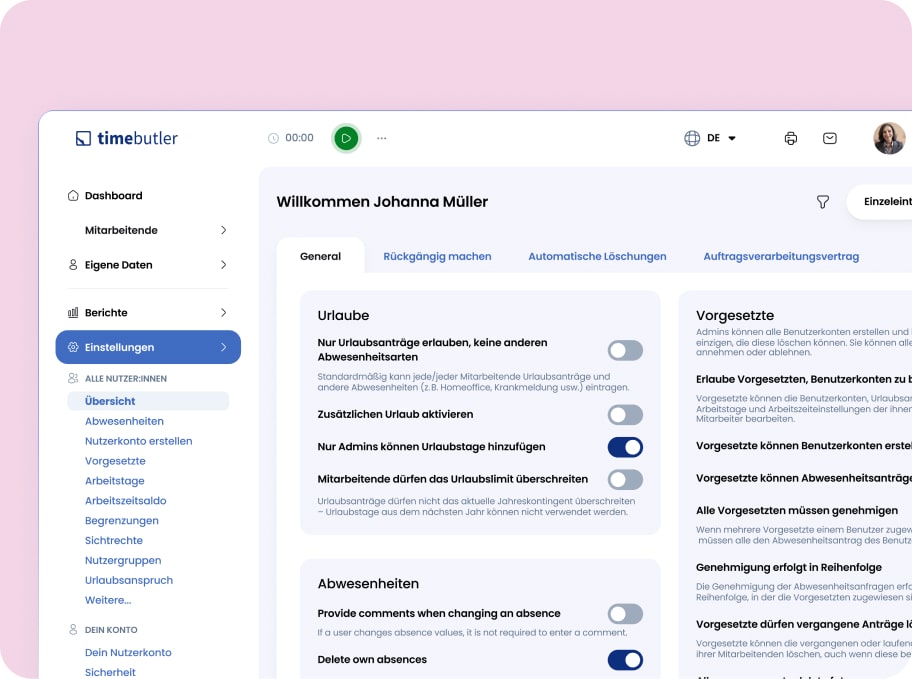Toggle 'Delete own absences' switch off
912x679 pixels.
click(625, 660)
